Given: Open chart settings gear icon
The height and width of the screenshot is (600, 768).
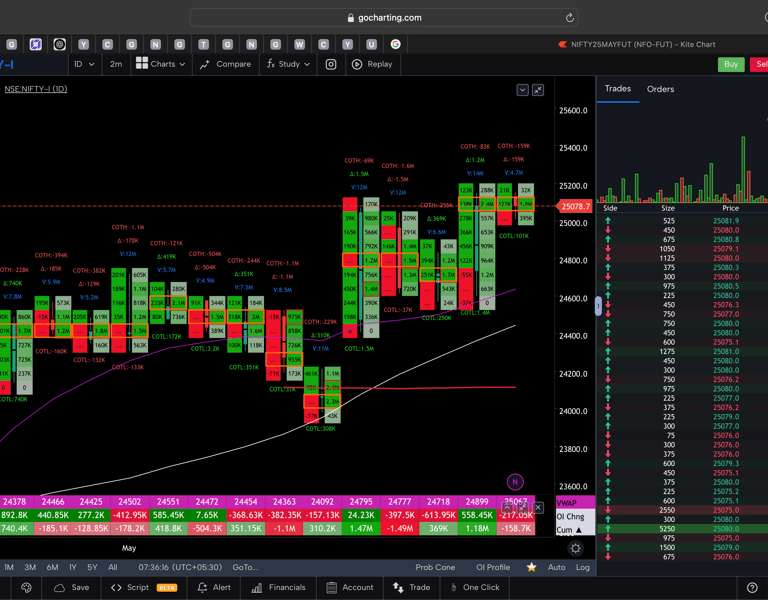Looking at the screenshot, I should (x=576, y=548).
